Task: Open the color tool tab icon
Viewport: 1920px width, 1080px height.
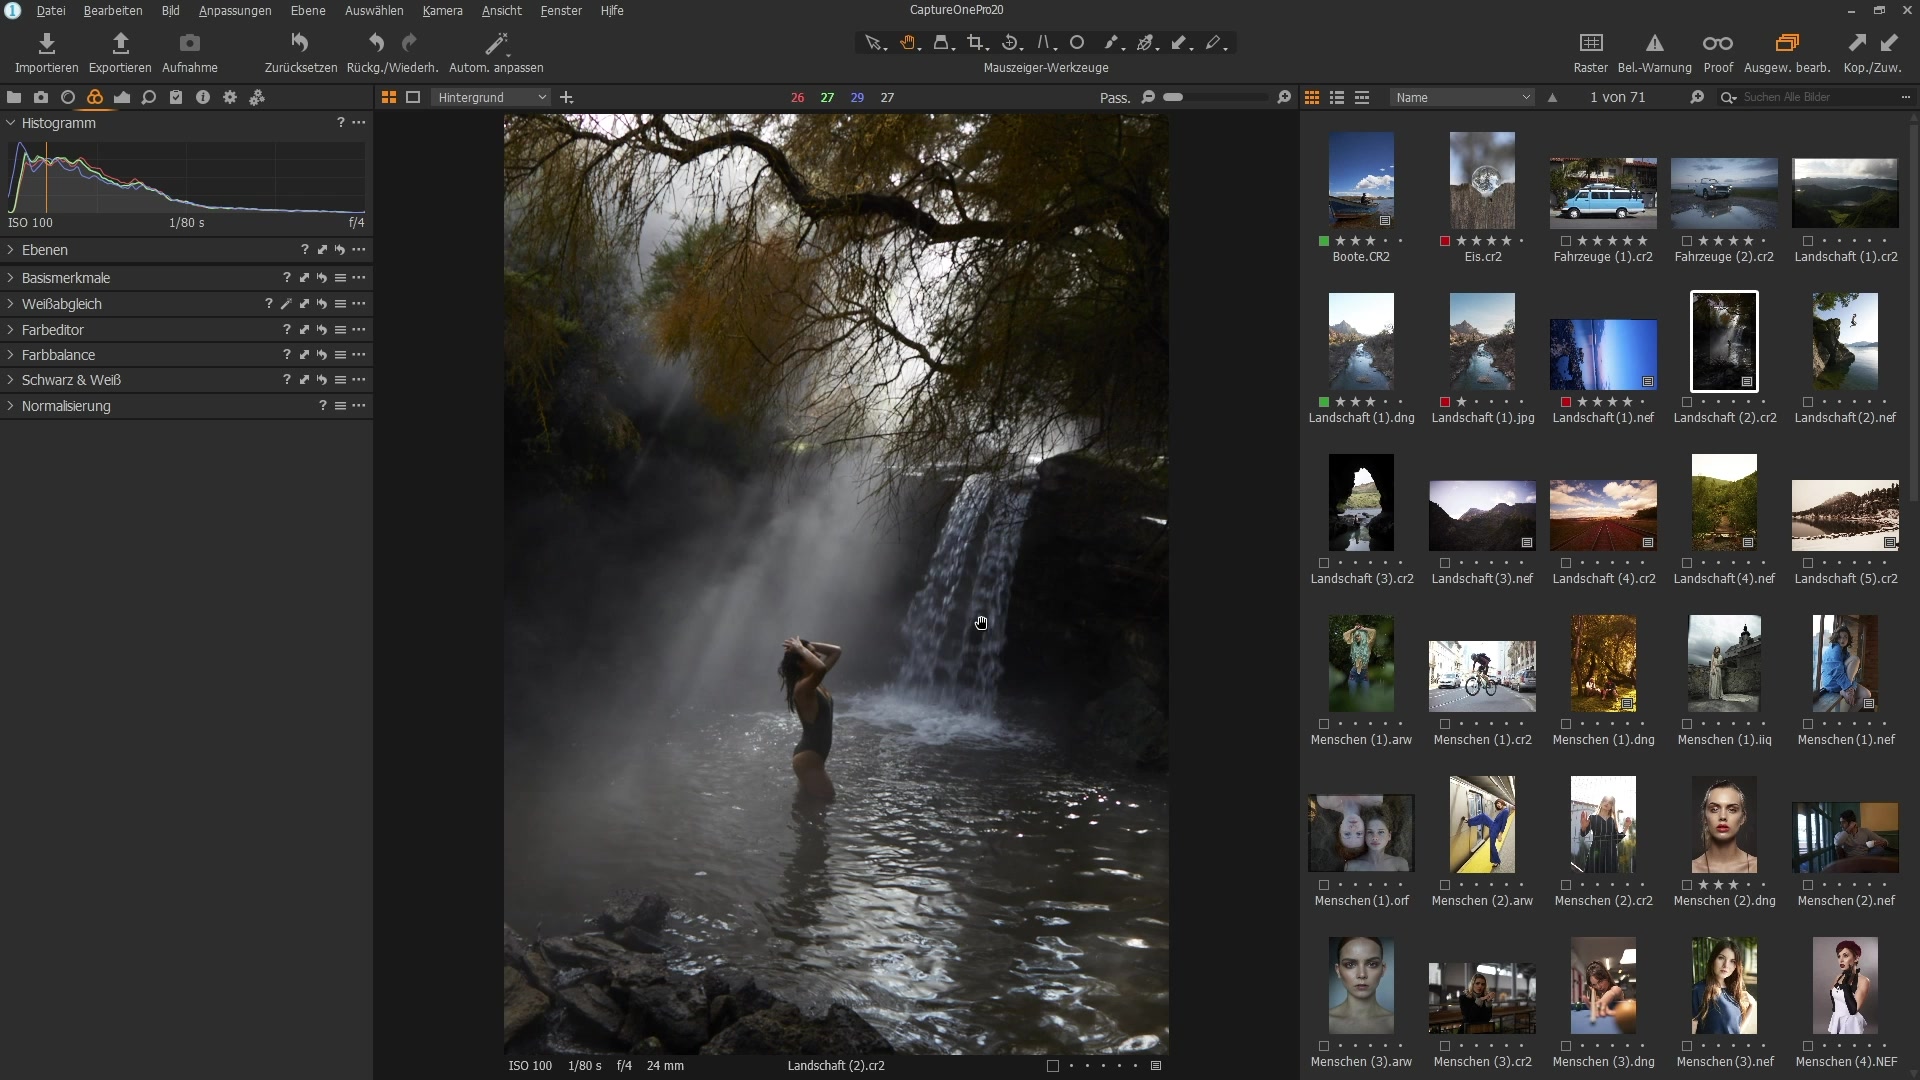Action: point(95,97)
